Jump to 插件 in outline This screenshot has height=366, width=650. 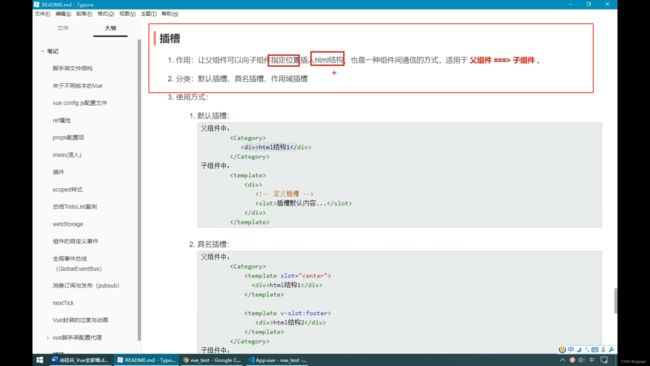coord(58,172)
